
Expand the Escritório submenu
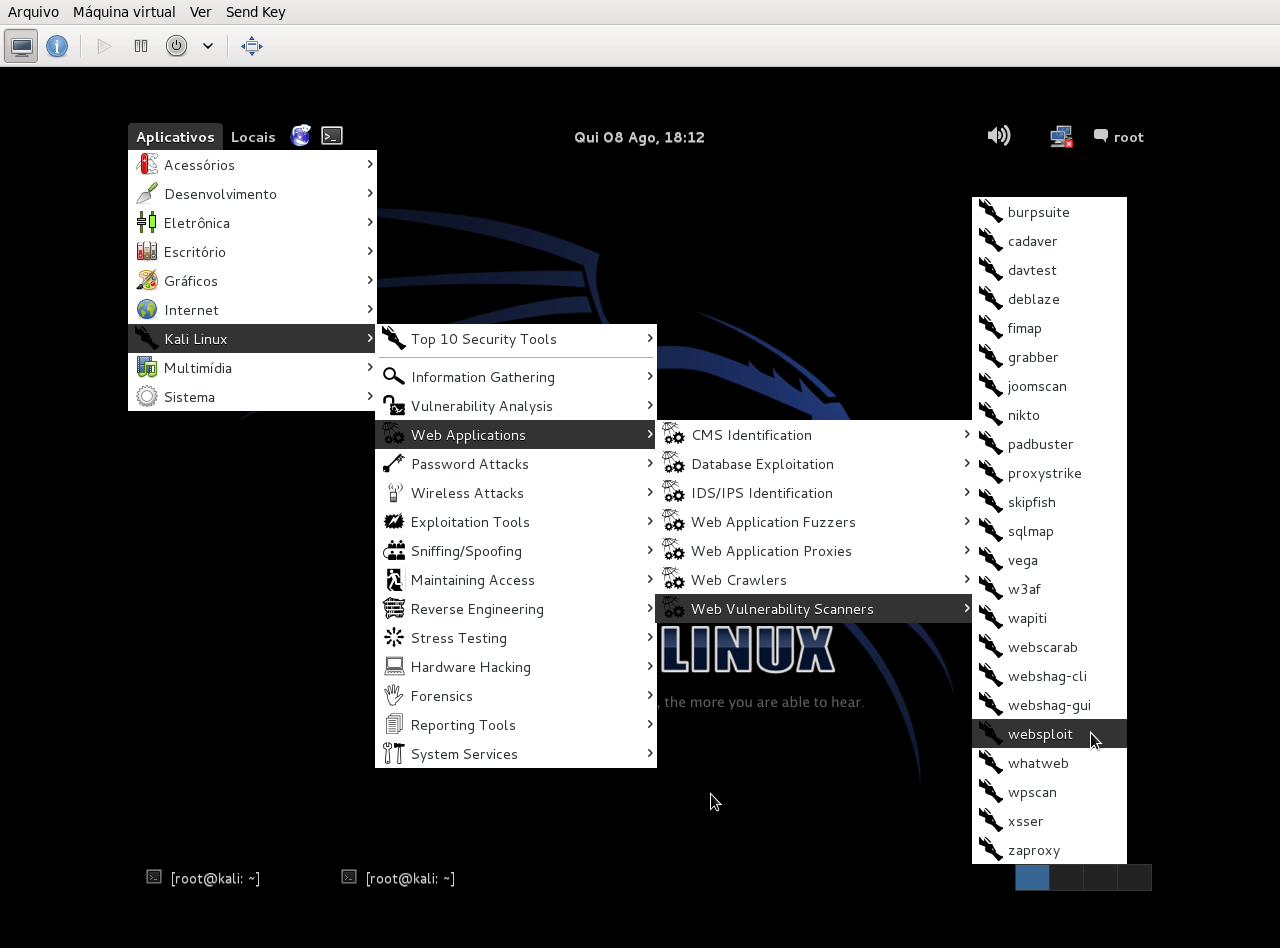[252, 252]
